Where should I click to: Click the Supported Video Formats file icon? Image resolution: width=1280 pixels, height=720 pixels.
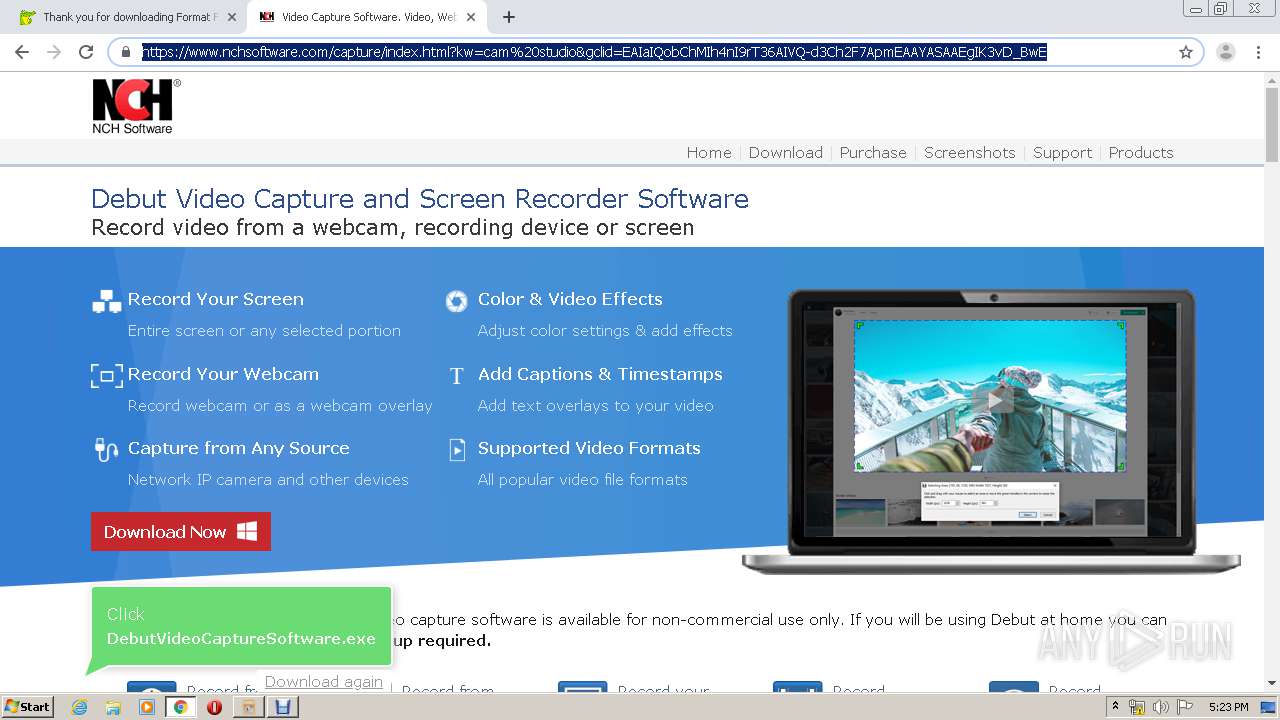[456, 450]
